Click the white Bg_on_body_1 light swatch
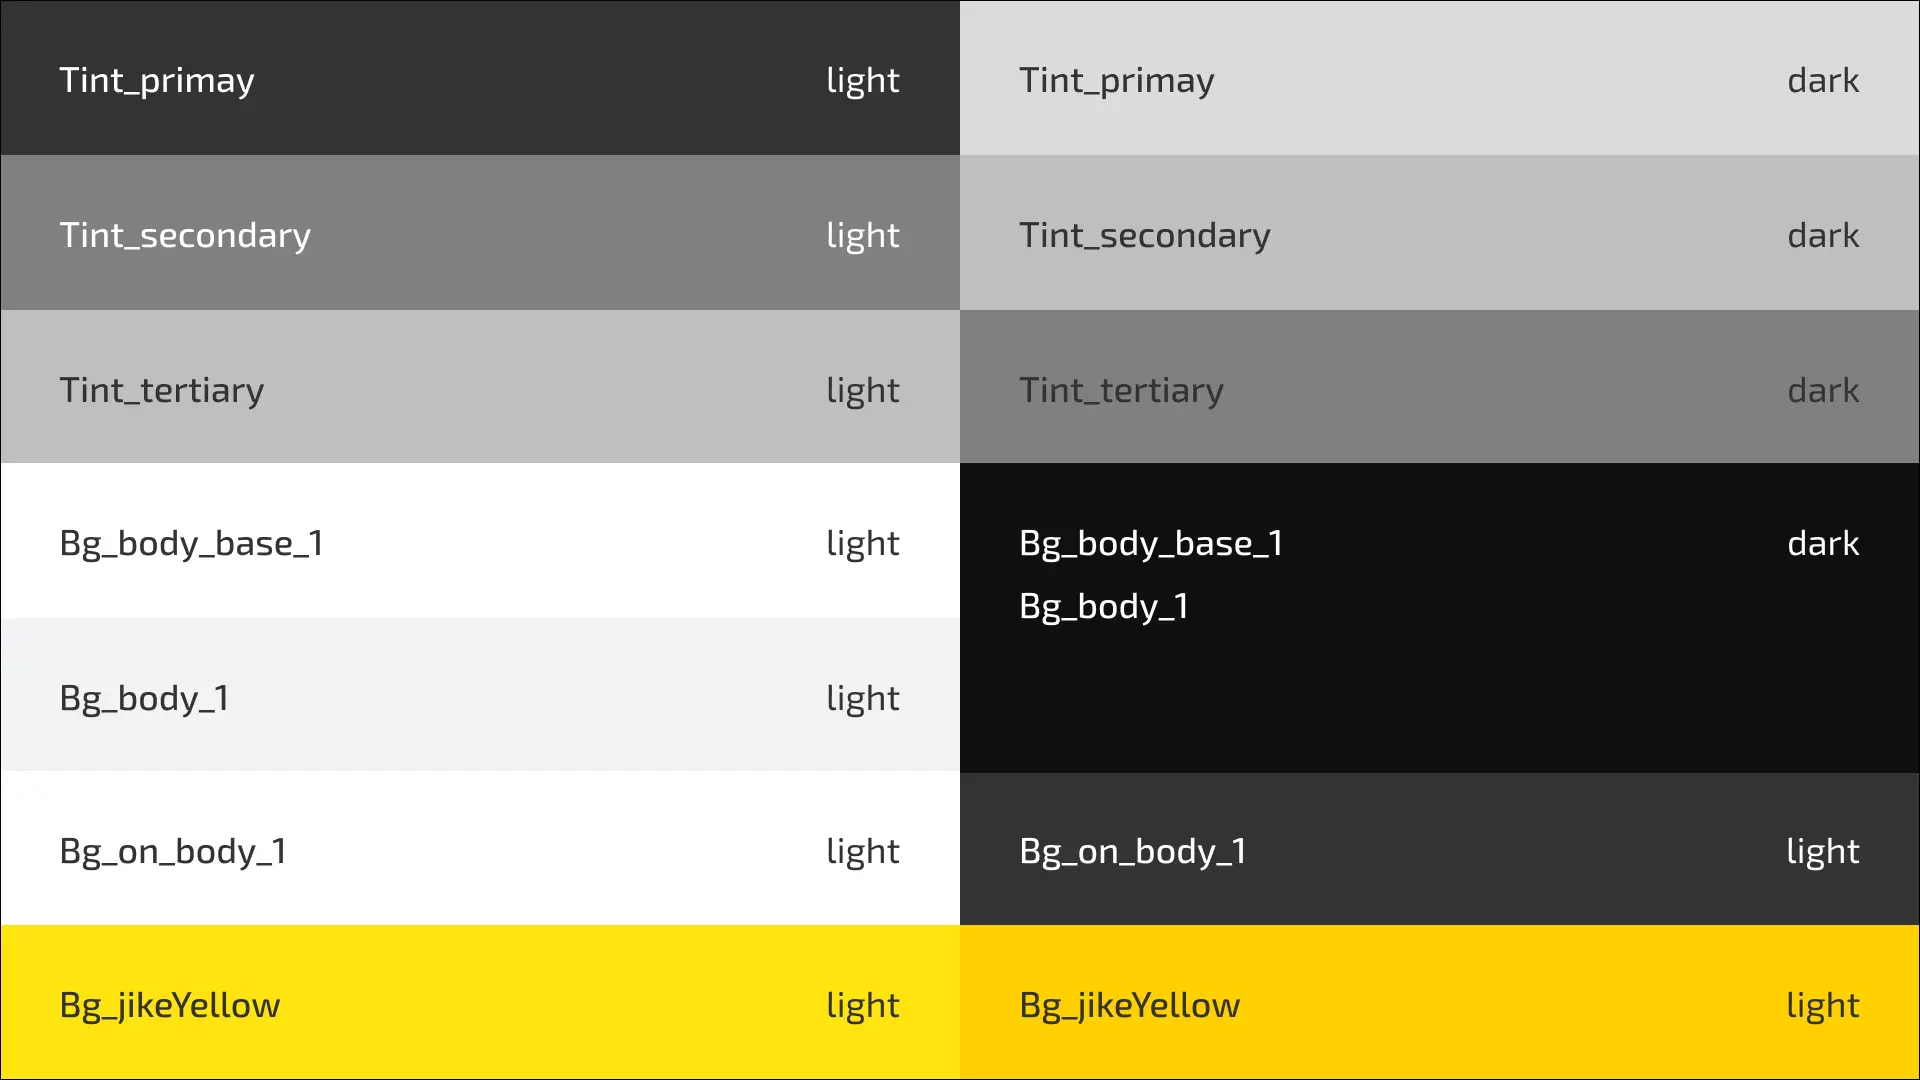 (x=480, y=849)
